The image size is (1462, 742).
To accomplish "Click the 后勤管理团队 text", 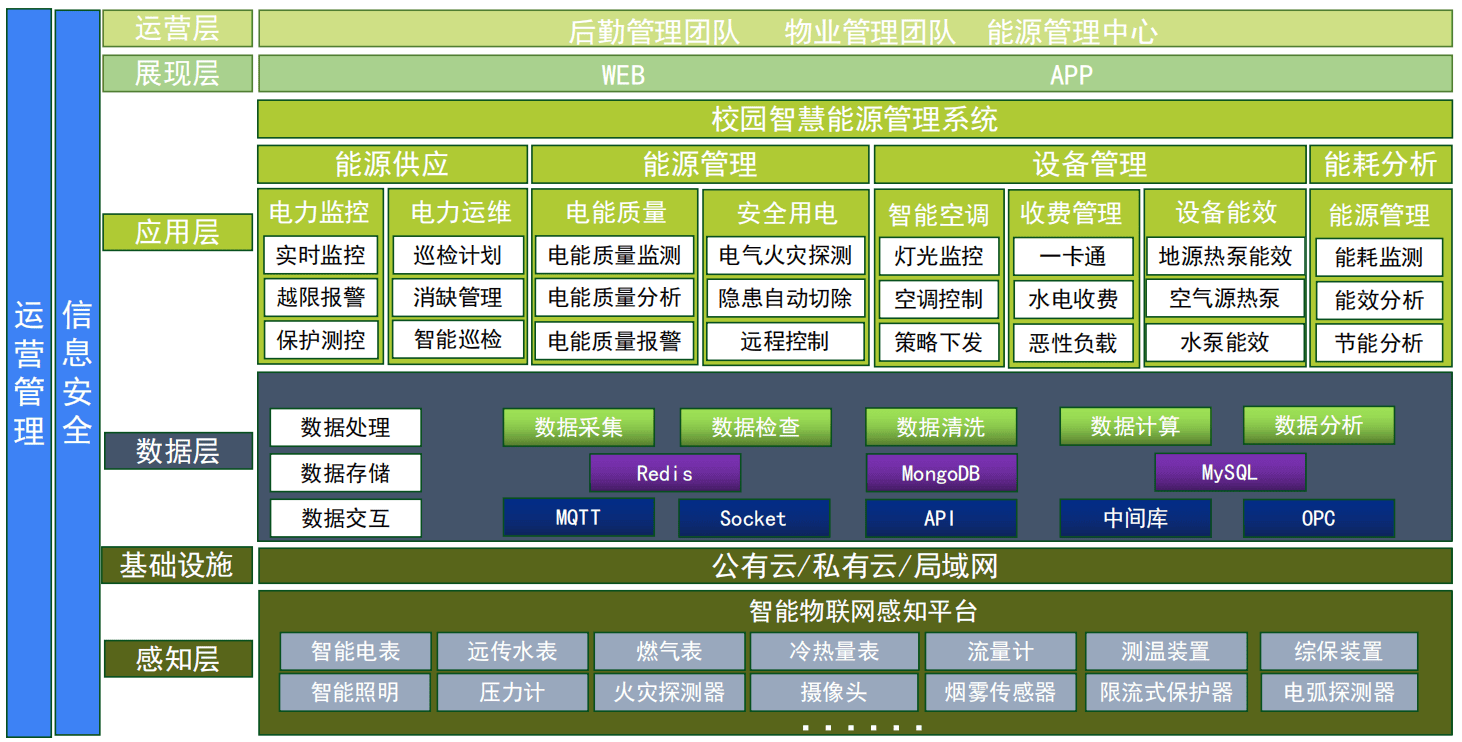I will pyautogui.click(x=654, y=32).
